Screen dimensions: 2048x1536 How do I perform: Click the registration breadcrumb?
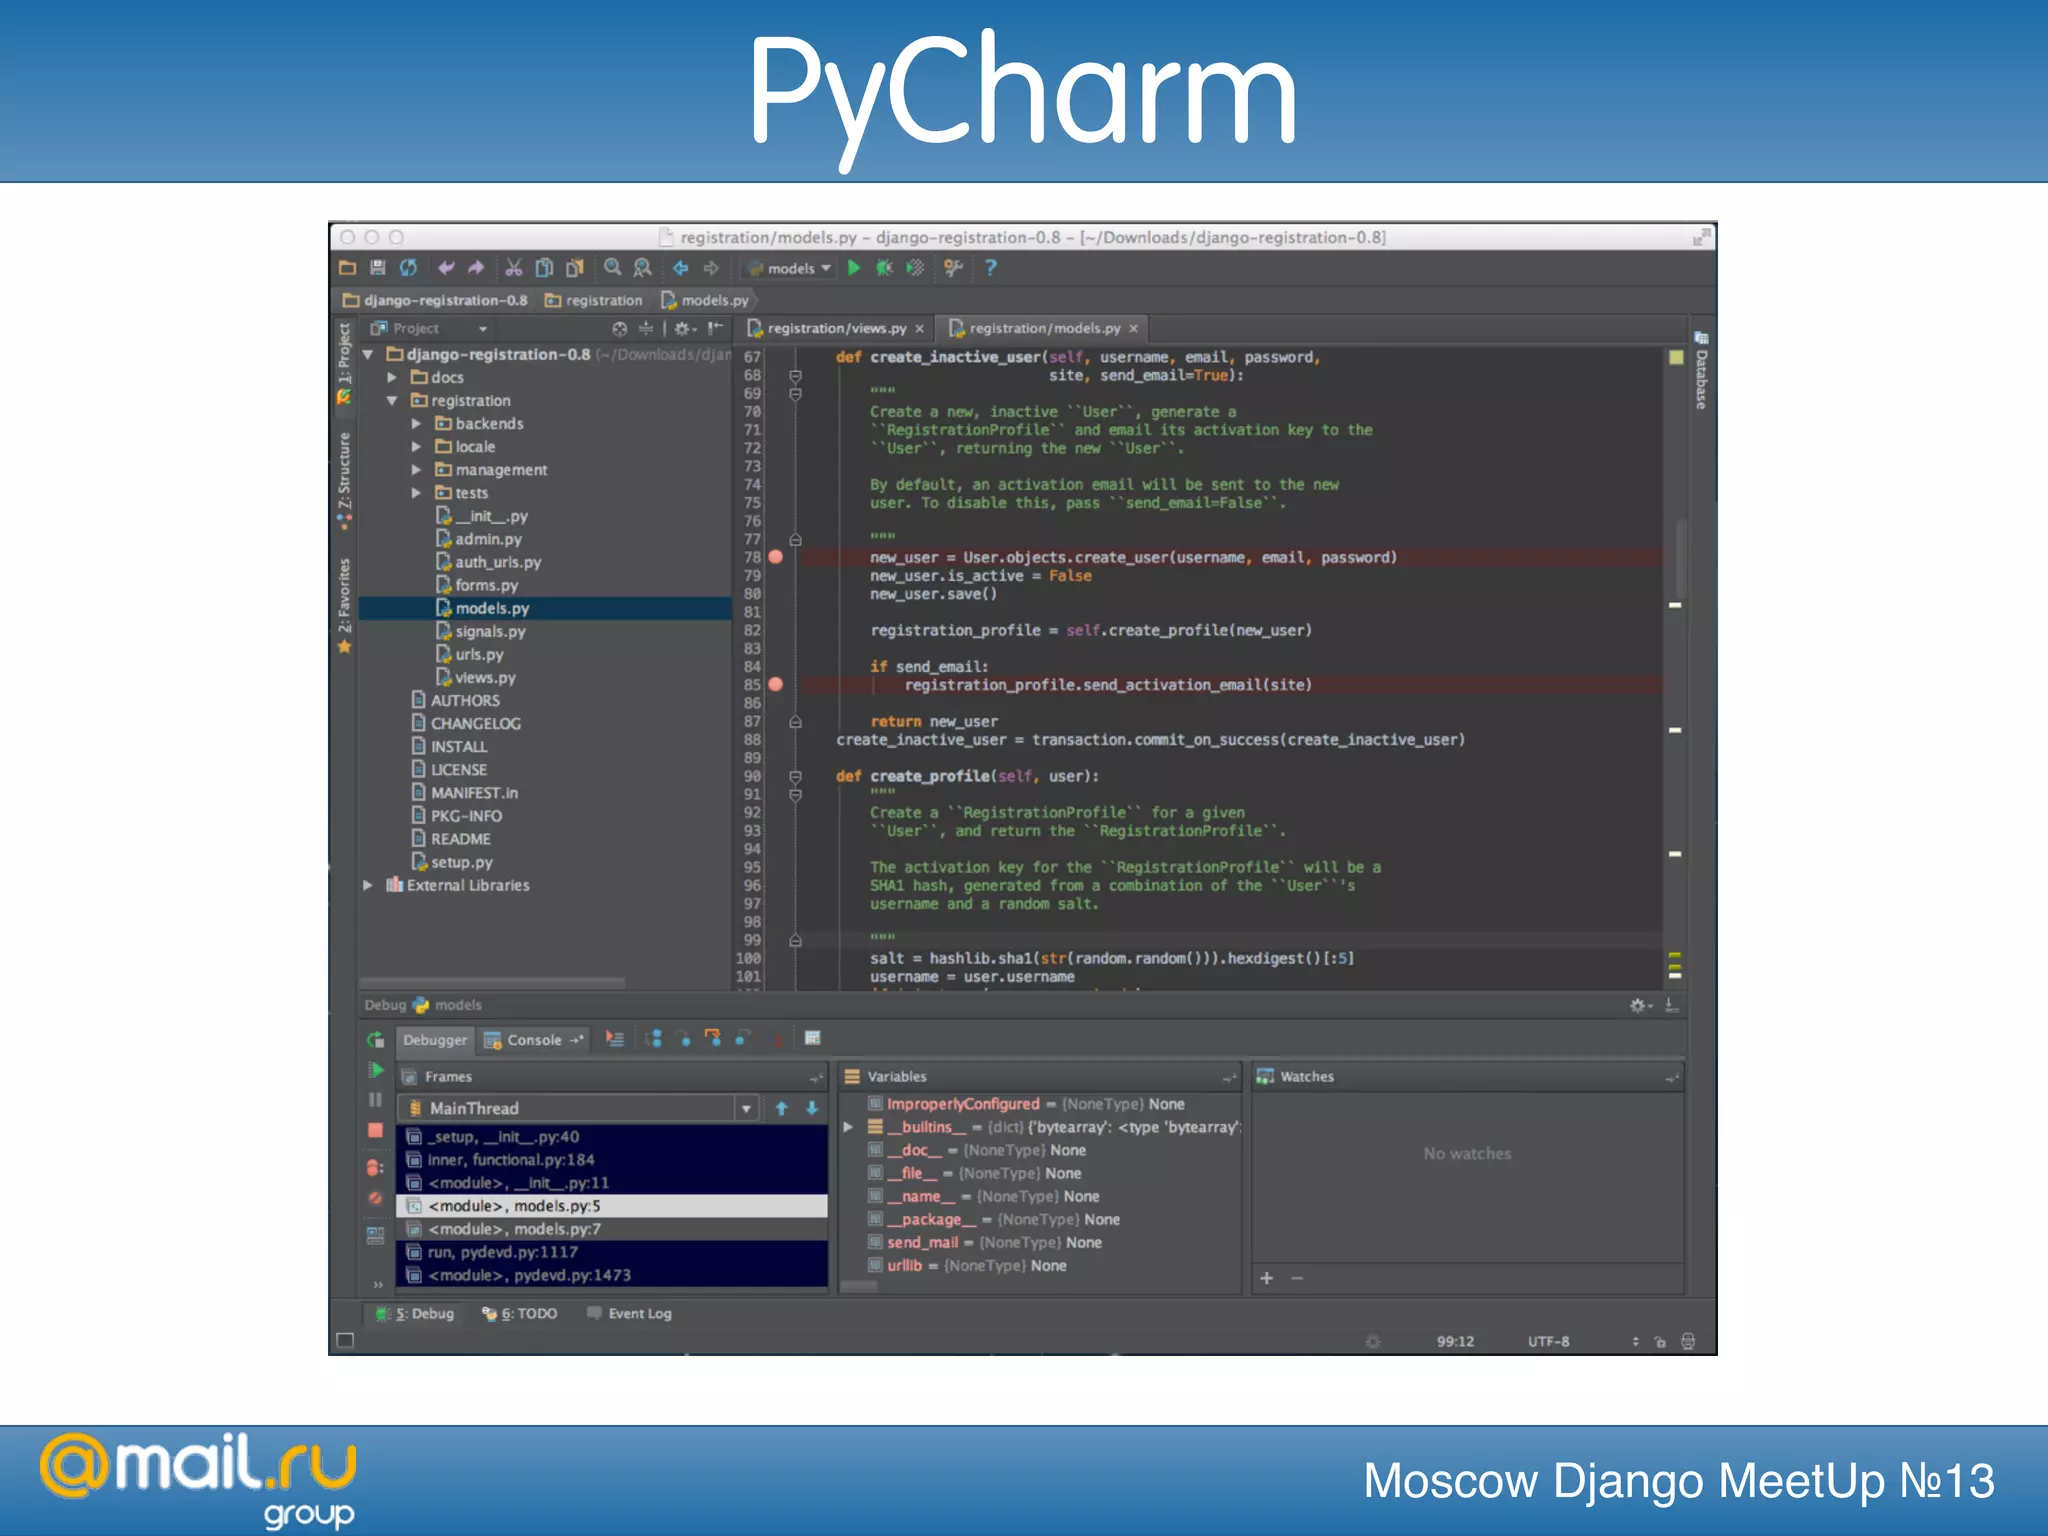pos(594,301)
